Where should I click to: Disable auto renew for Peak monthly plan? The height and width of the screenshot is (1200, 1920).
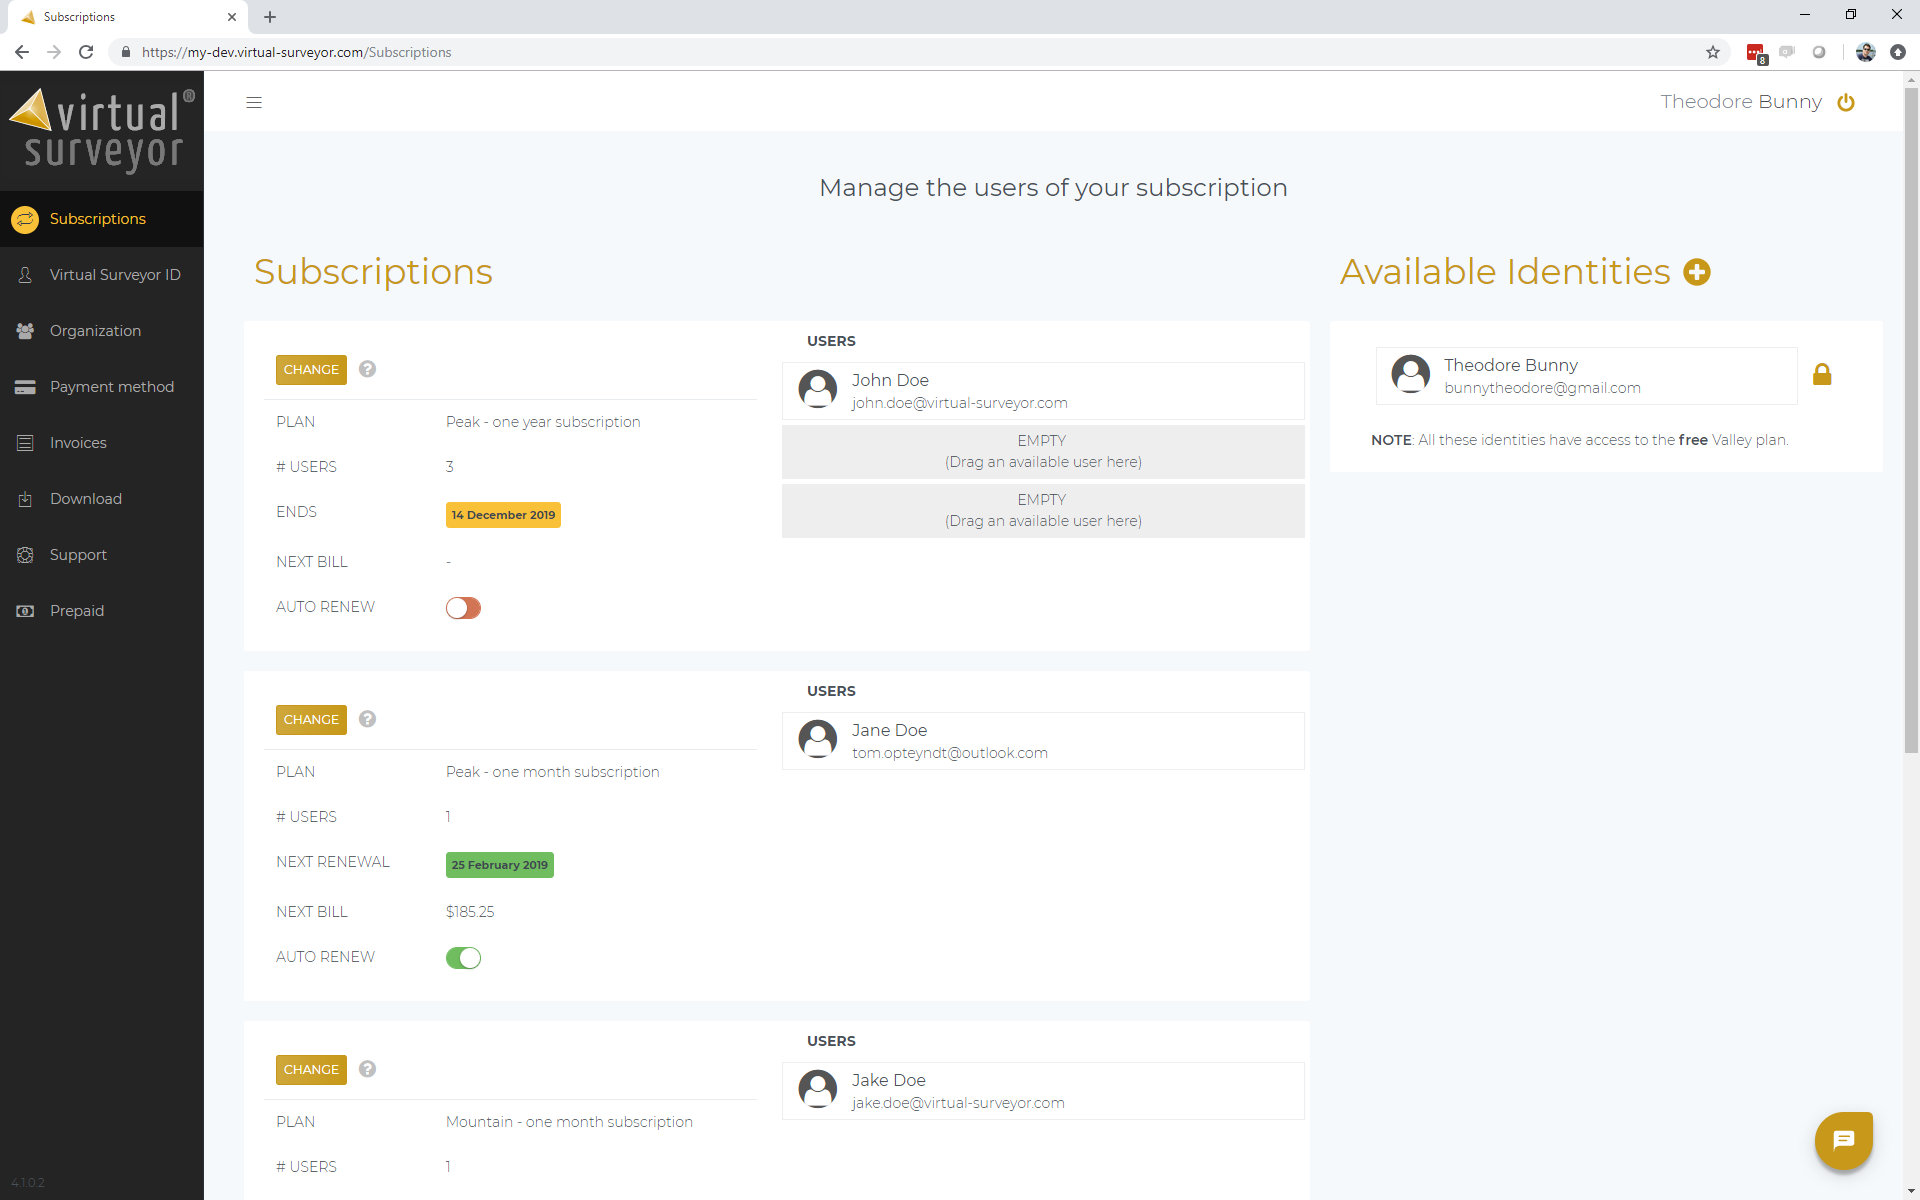[463, 958]
